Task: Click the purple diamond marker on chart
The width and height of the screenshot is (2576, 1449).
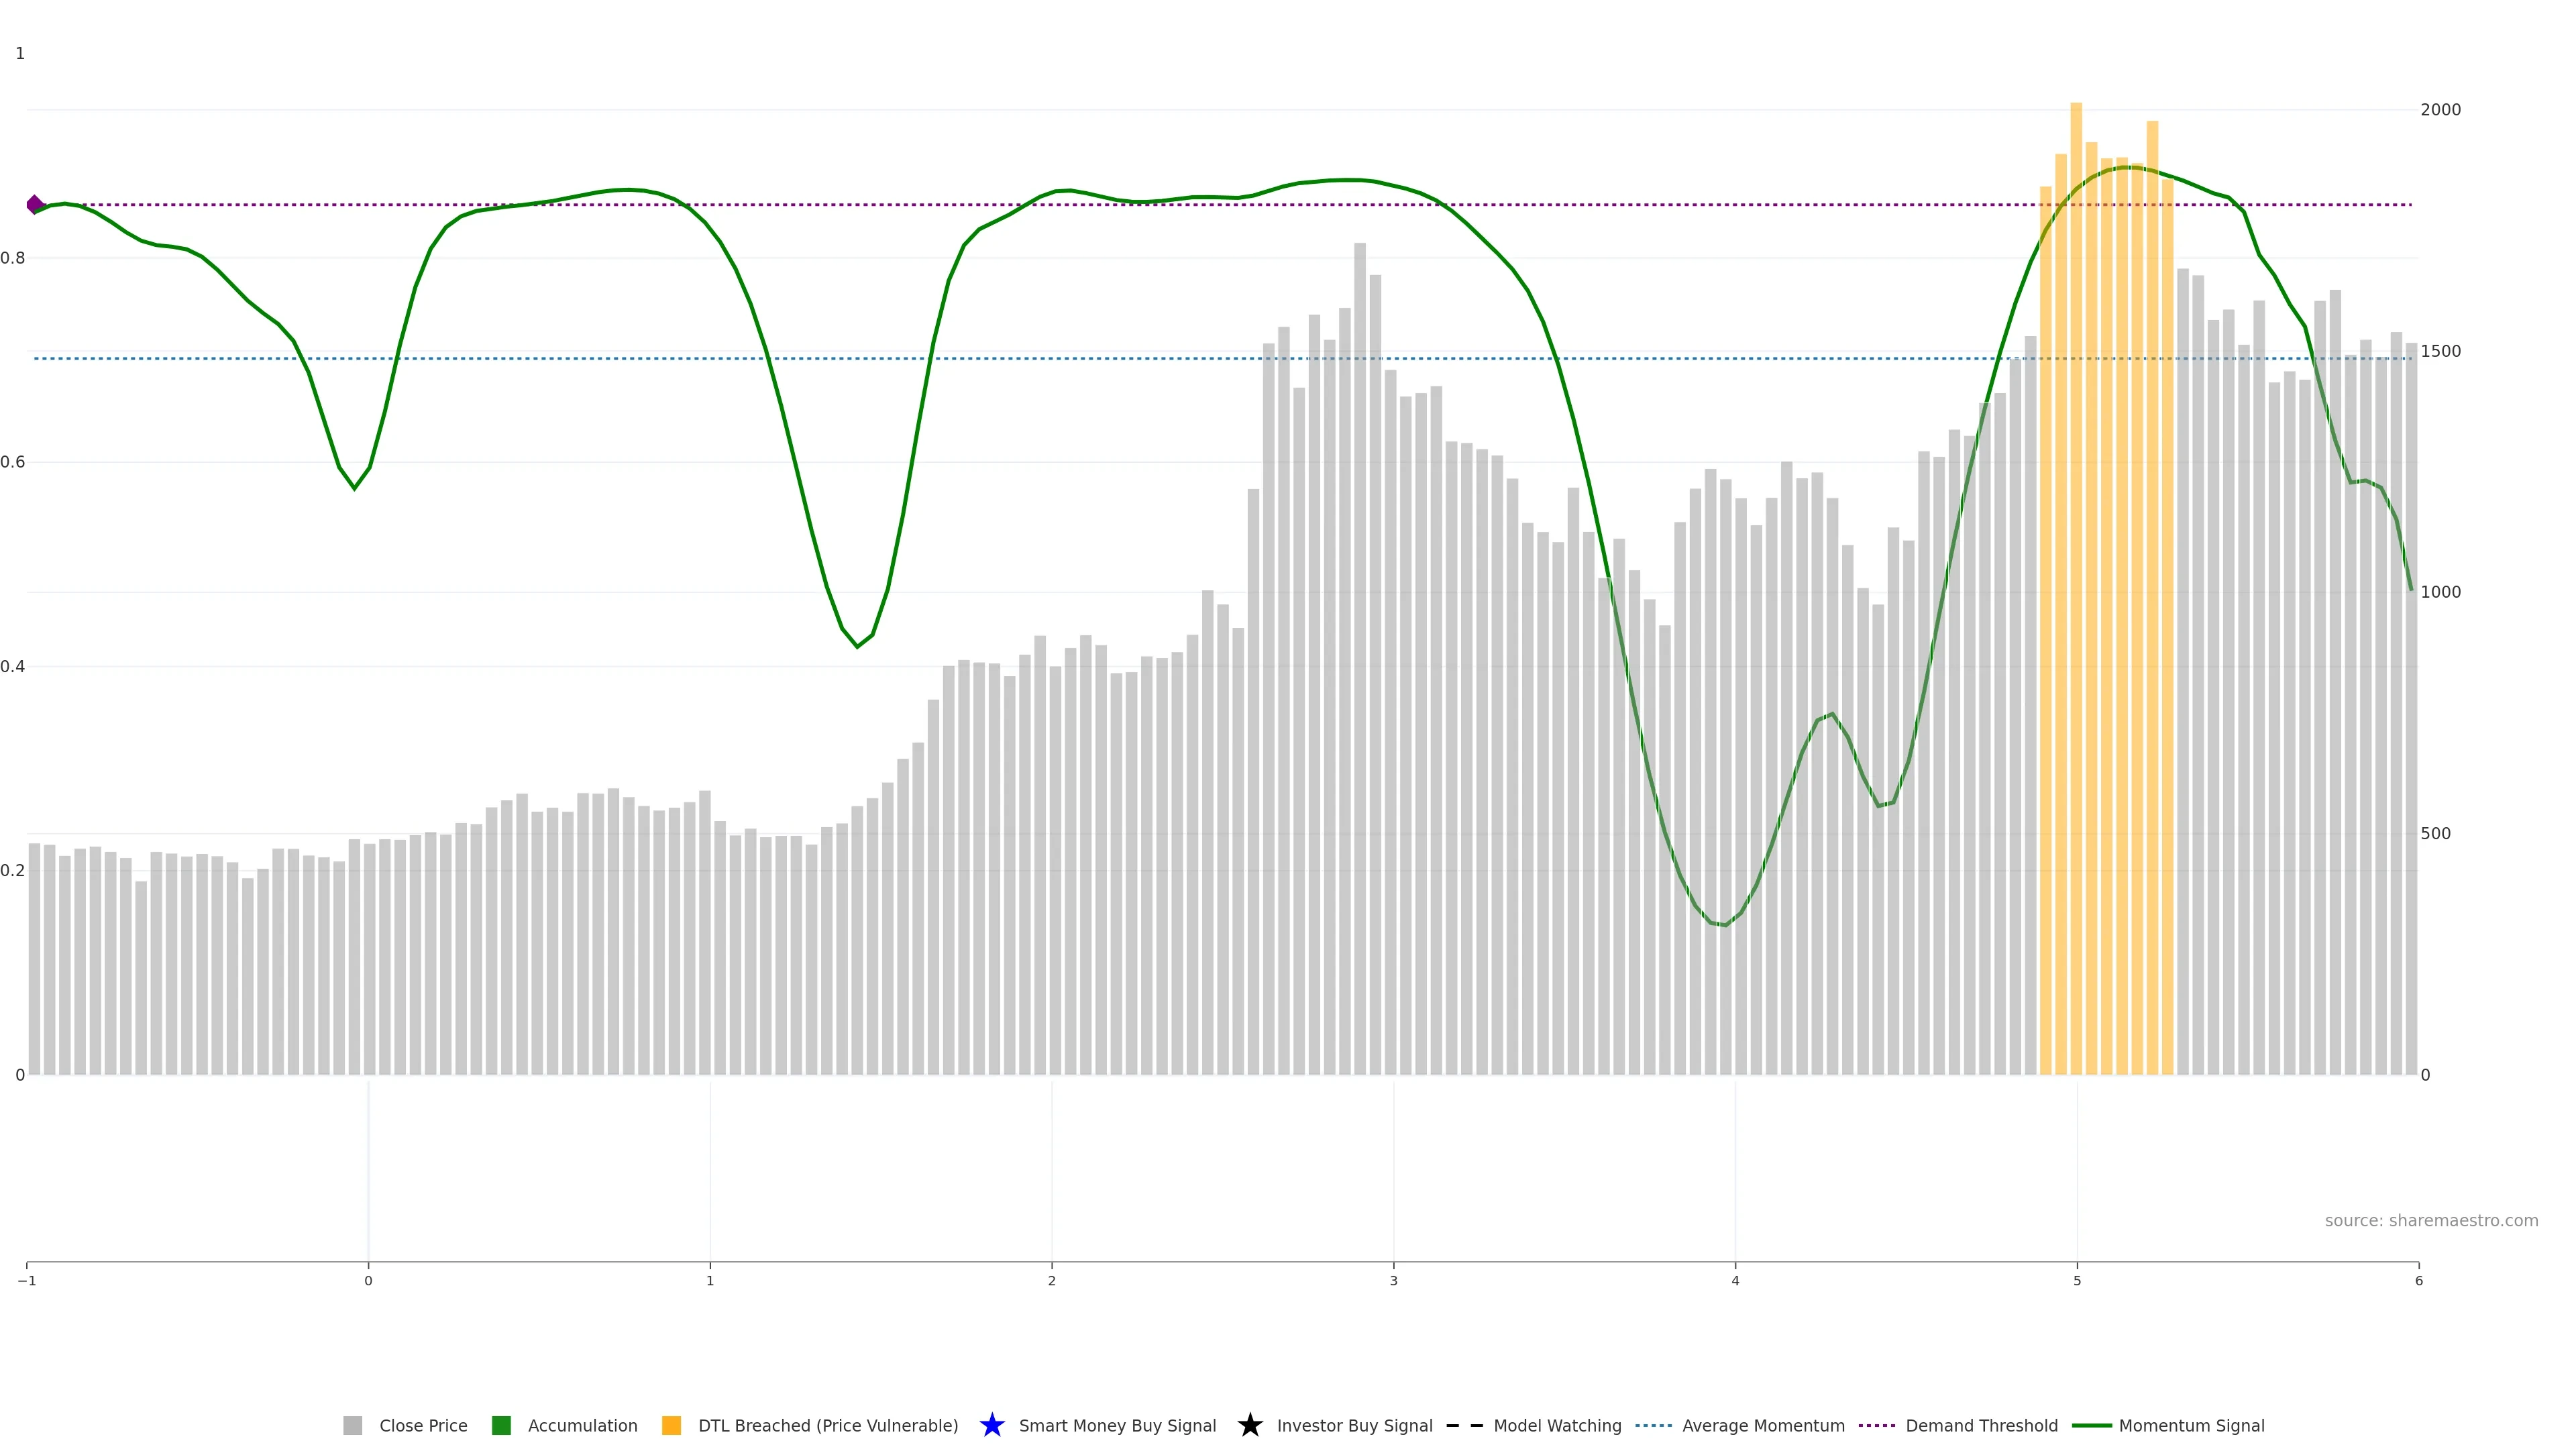Action: (35, 205)
